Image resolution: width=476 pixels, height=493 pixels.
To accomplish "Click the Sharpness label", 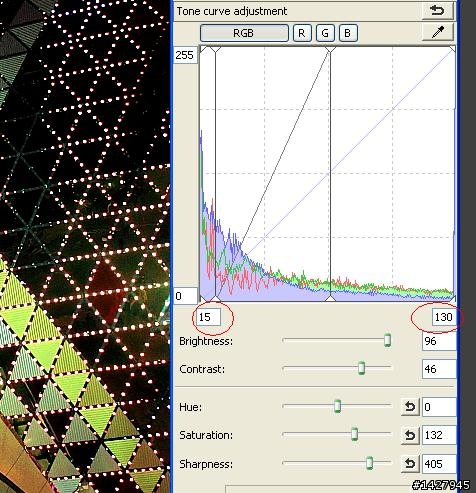I will [206, 464].
